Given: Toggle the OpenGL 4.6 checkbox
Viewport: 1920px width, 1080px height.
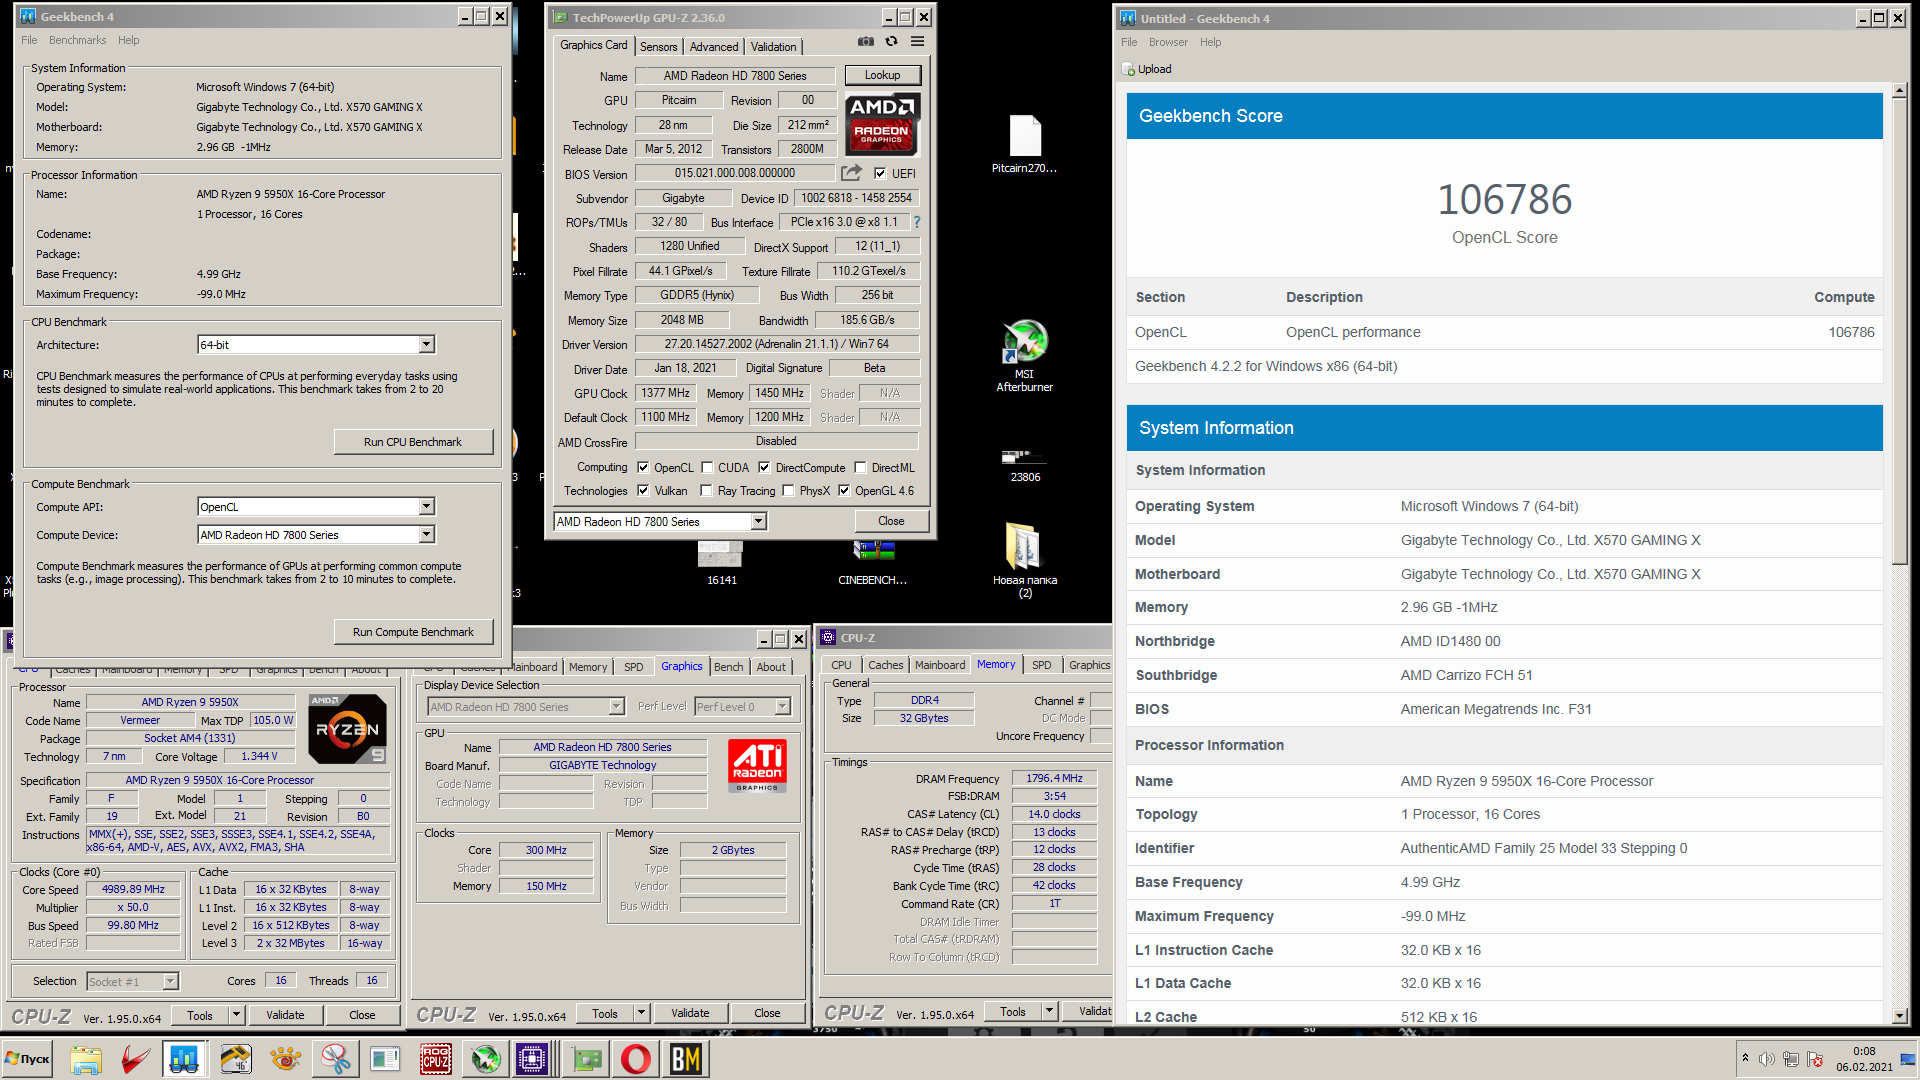Looking at the screenshot, I should click(844, 490).
